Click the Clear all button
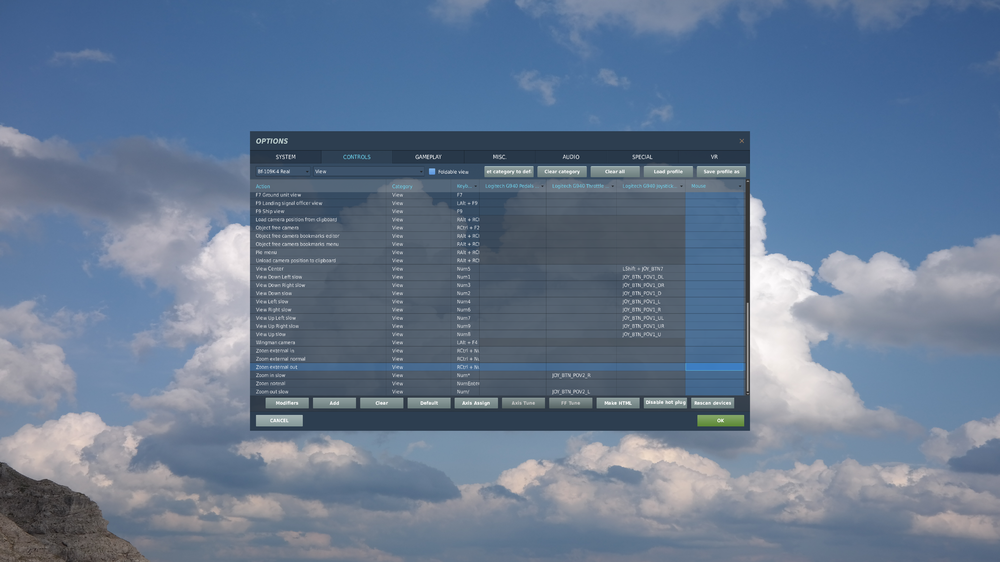Screen dimensions: 1000x562 pos(615,172)
